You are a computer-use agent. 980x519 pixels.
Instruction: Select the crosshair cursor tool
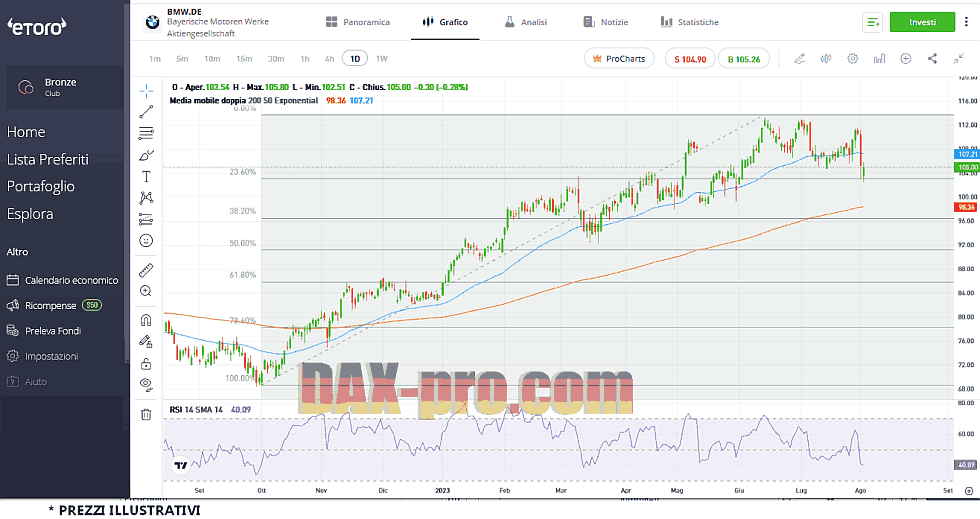[146, 91]
